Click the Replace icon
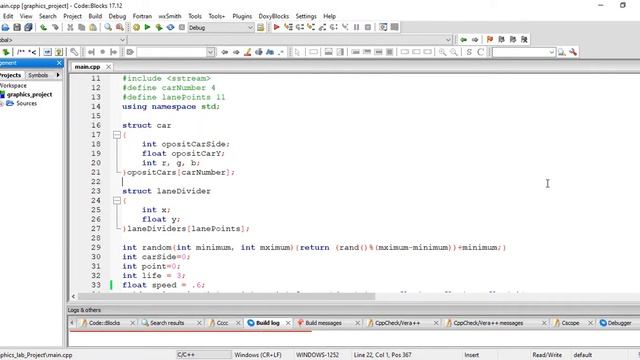640x360 pixels. click(x=120, y=27)
